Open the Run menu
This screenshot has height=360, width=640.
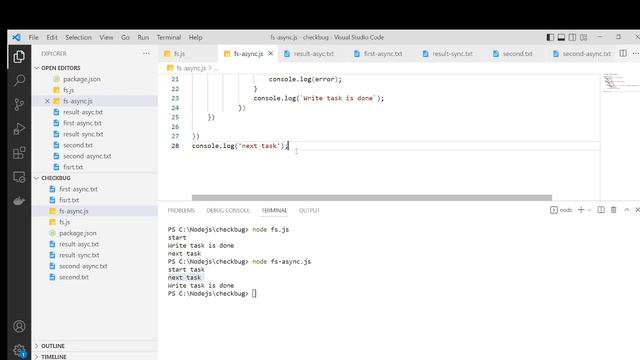(x=143, y=37)
